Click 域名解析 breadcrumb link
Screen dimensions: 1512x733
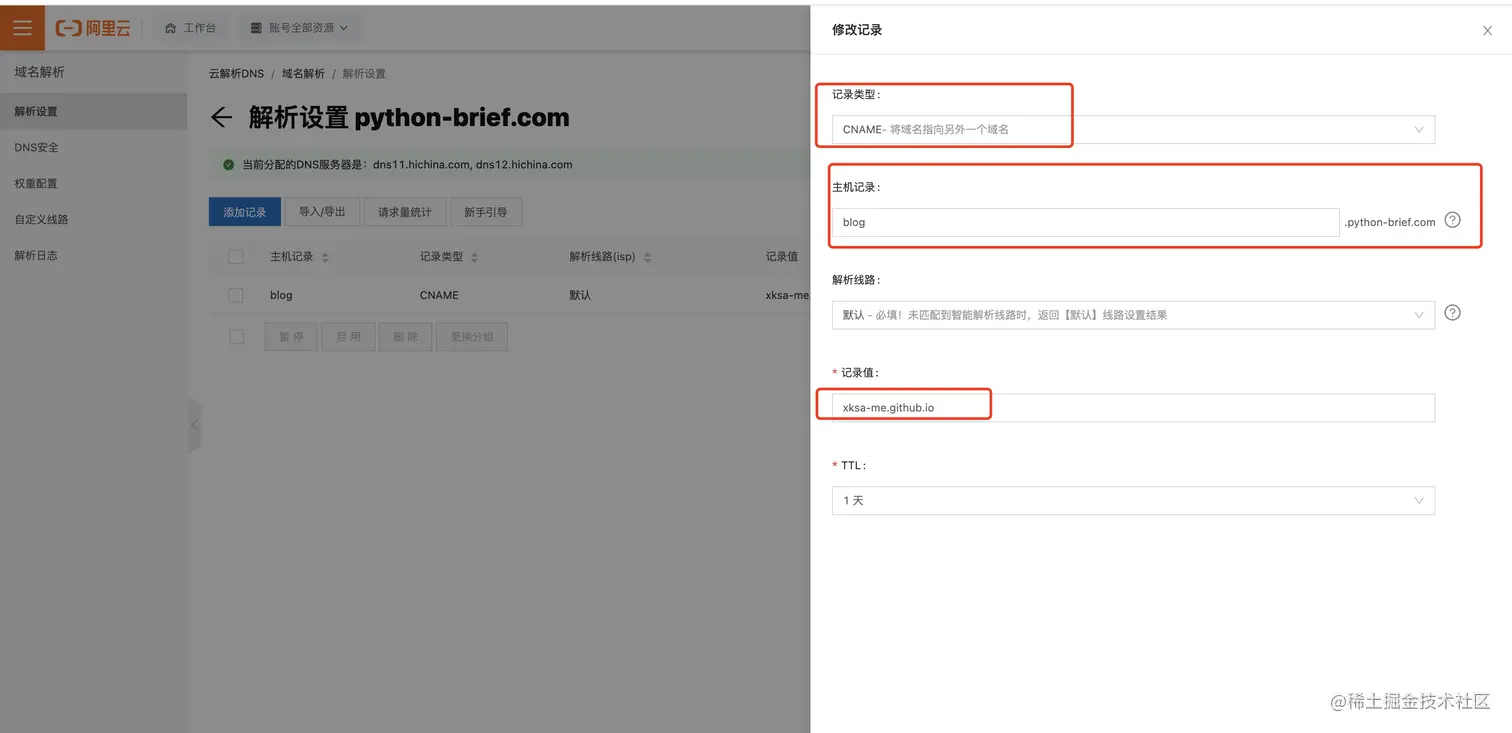click(x=303, y=74)
